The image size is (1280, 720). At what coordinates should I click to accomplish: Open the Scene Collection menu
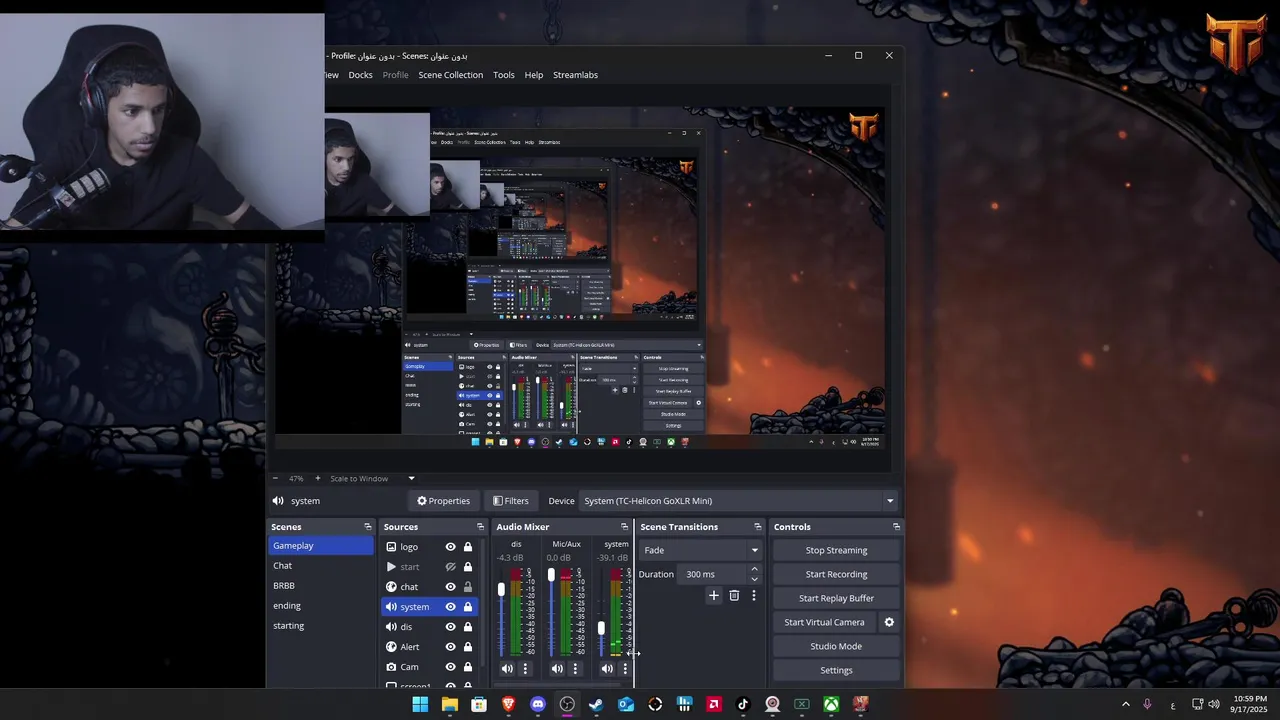pyautogui.click(x=450, y=75)
